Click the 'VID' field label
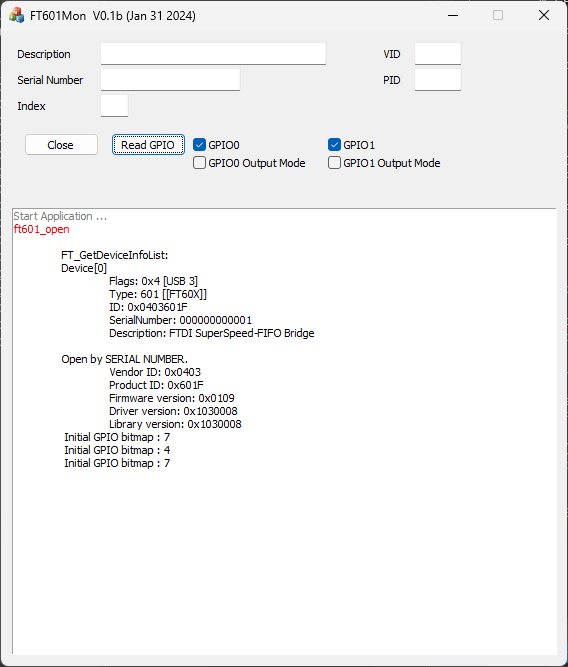This screenshot has height=667, width=568. (392, 54)
